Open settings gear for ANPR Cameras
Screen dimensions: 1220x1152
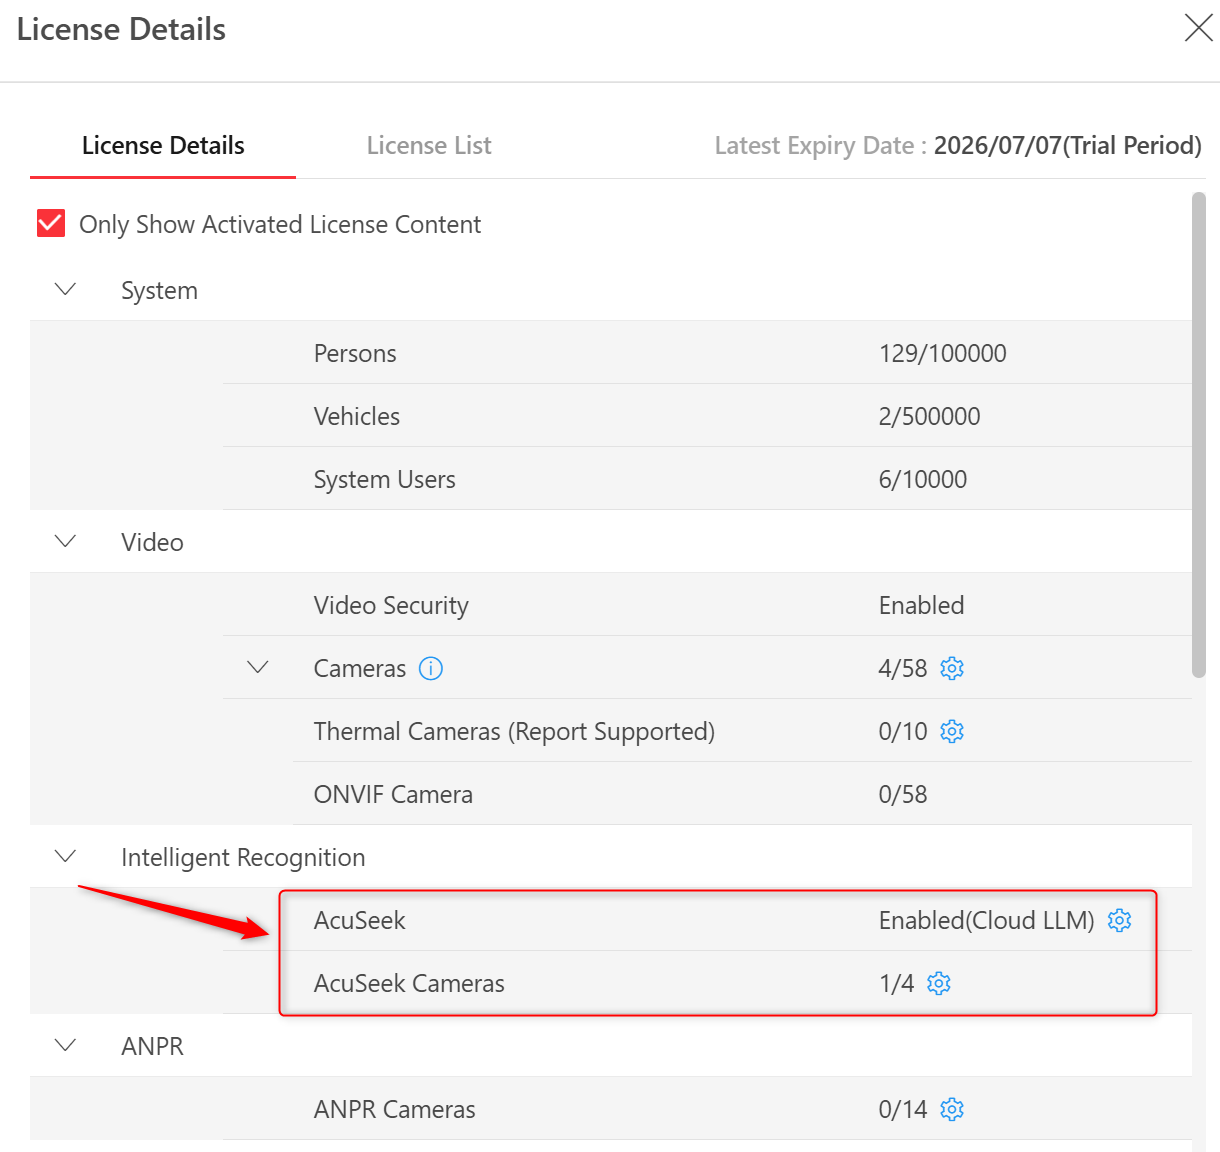coord(952,1109)
